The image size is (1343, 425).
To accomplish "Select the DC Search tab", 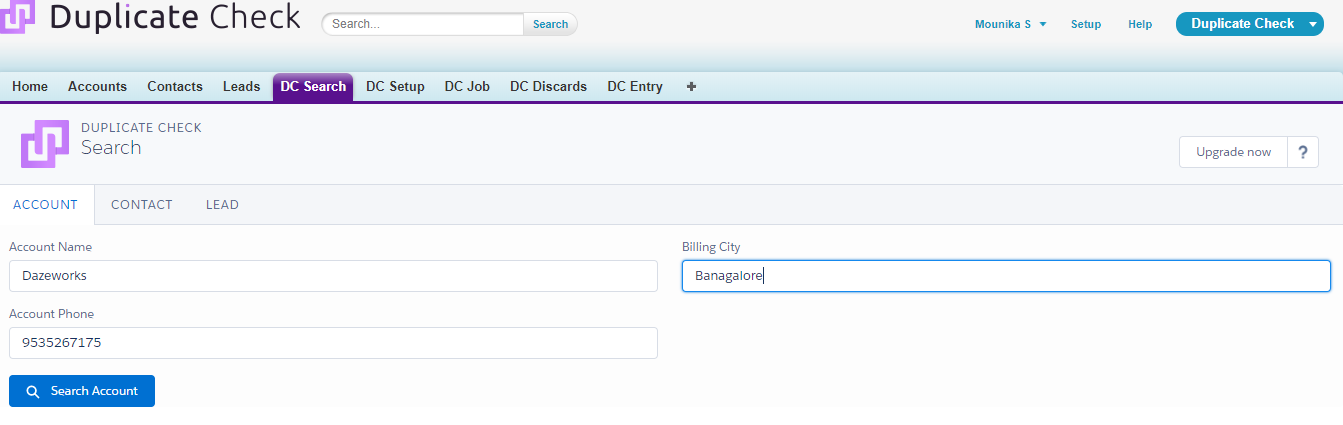I will click(313, 87).
